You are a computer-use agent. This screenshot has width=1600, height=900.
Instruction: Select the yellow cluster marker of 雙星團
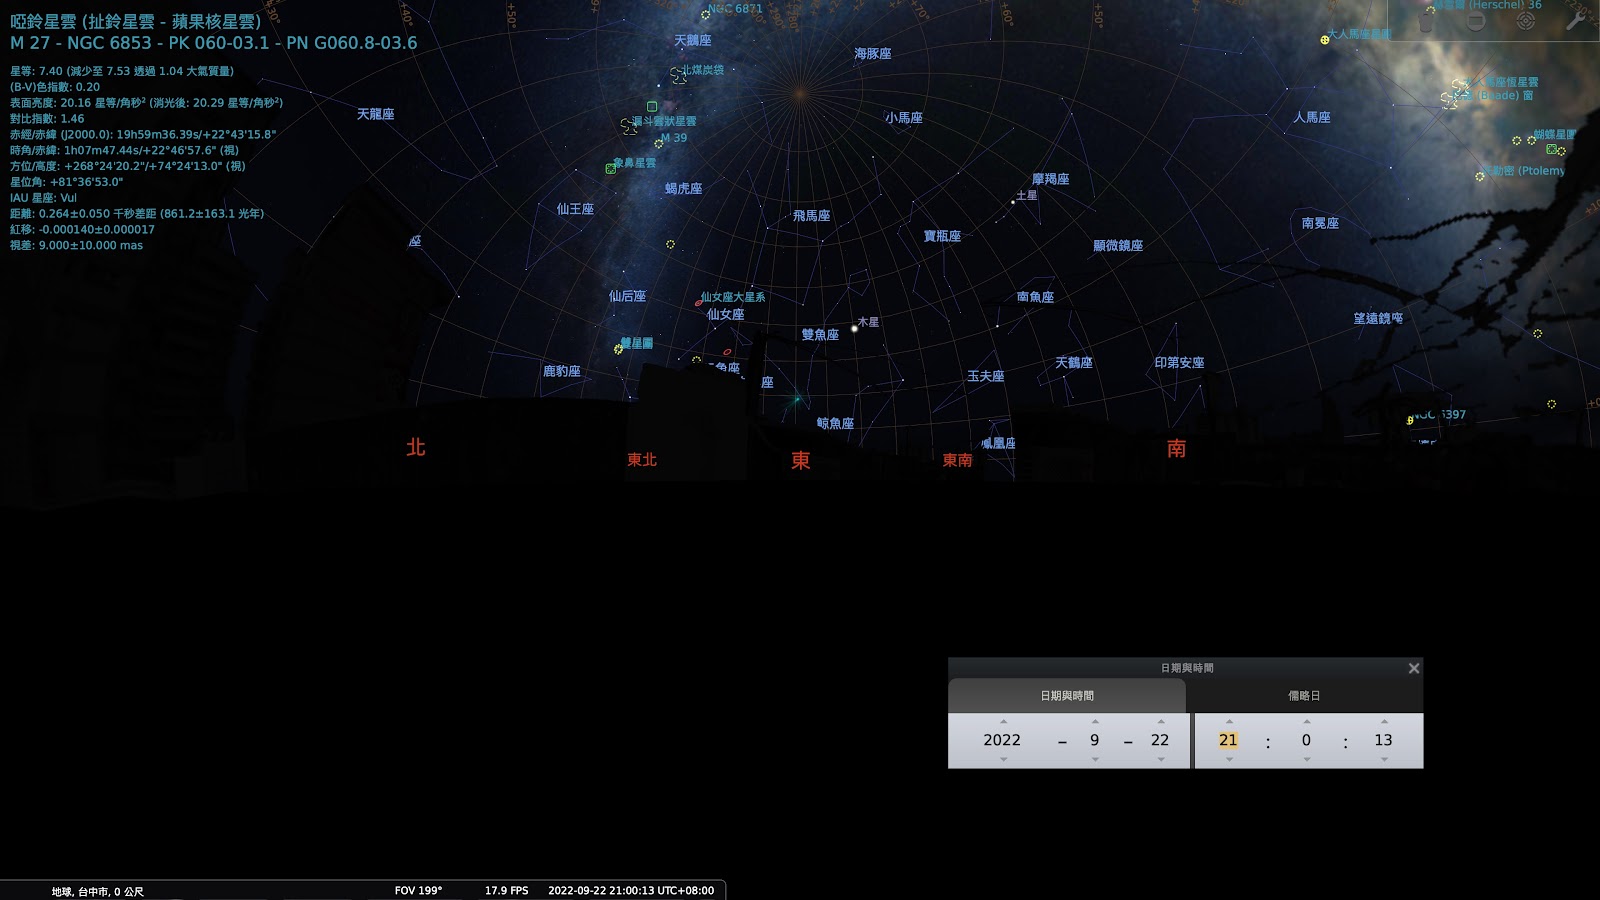pyautogui.click(x=618, y=349)
